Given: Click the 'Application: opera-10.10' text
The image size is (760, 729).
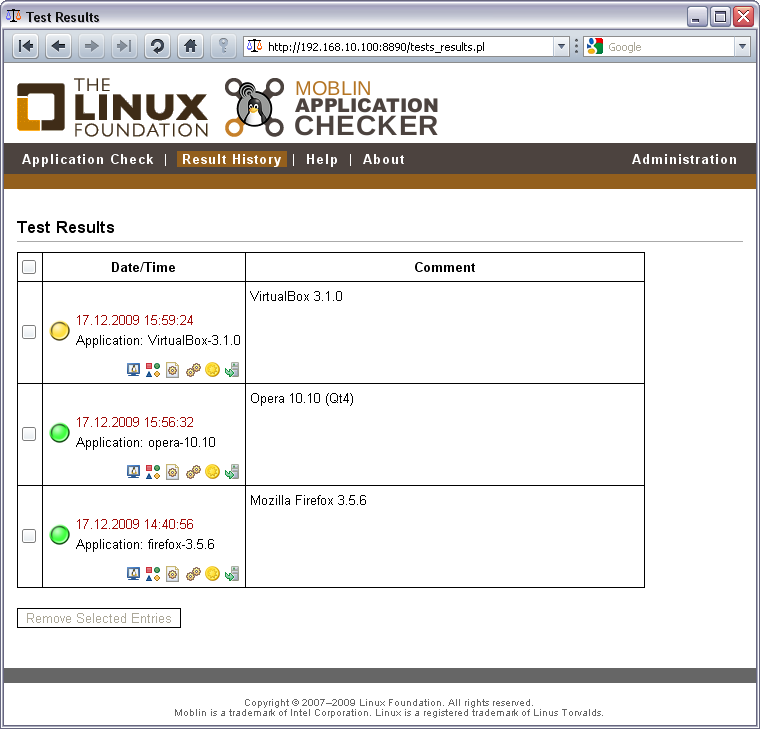Looking at the screenshot, I should [x=145, y=442].
